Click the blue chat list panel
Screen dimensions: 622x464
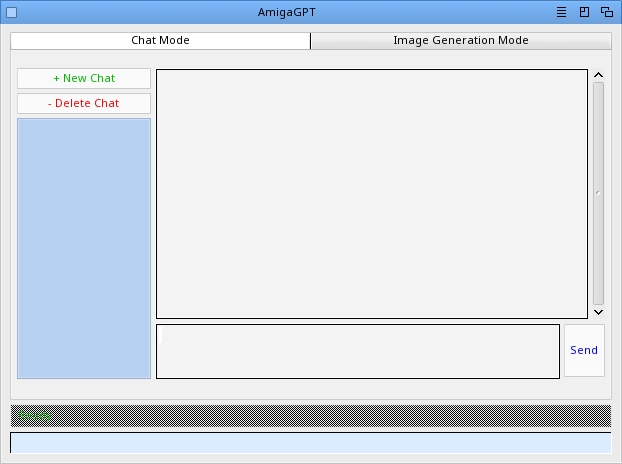coord(84,248)
